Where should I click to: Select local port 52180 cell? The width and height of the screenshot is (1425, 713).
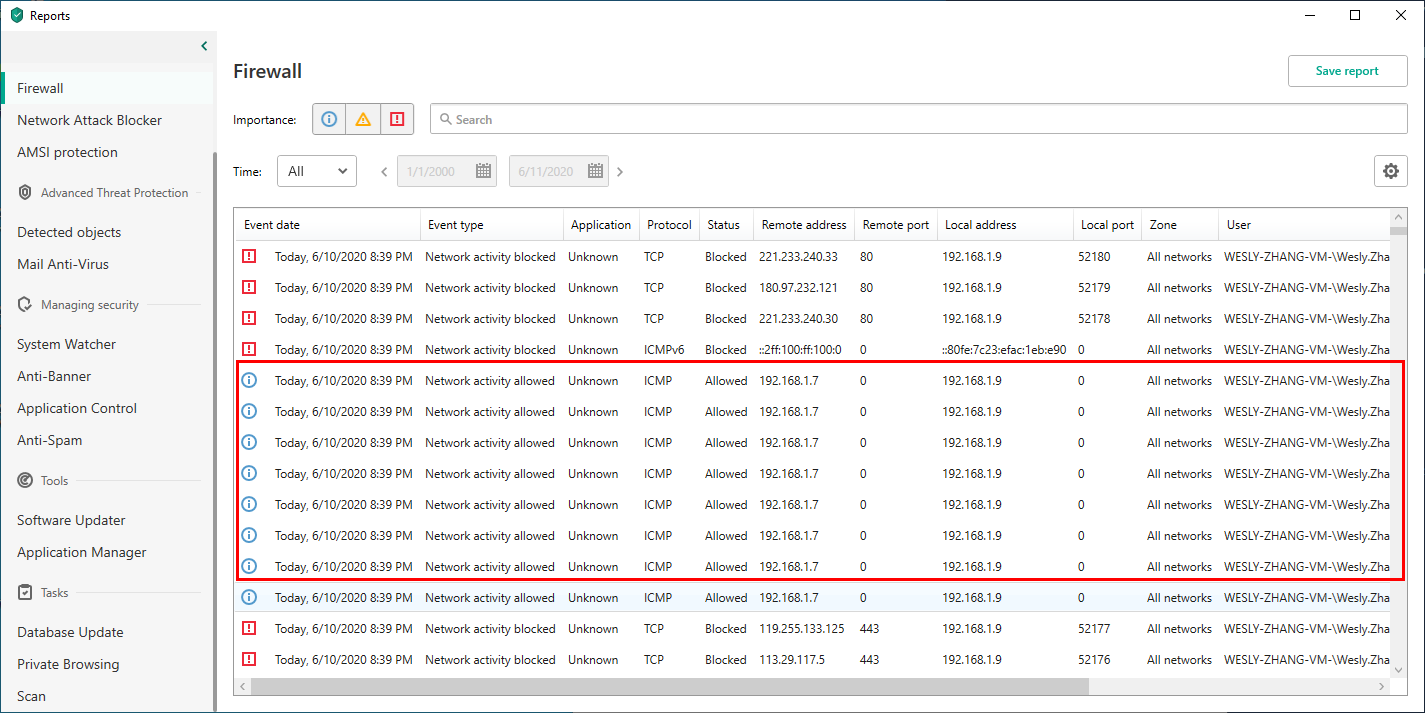pos(1094,257)
